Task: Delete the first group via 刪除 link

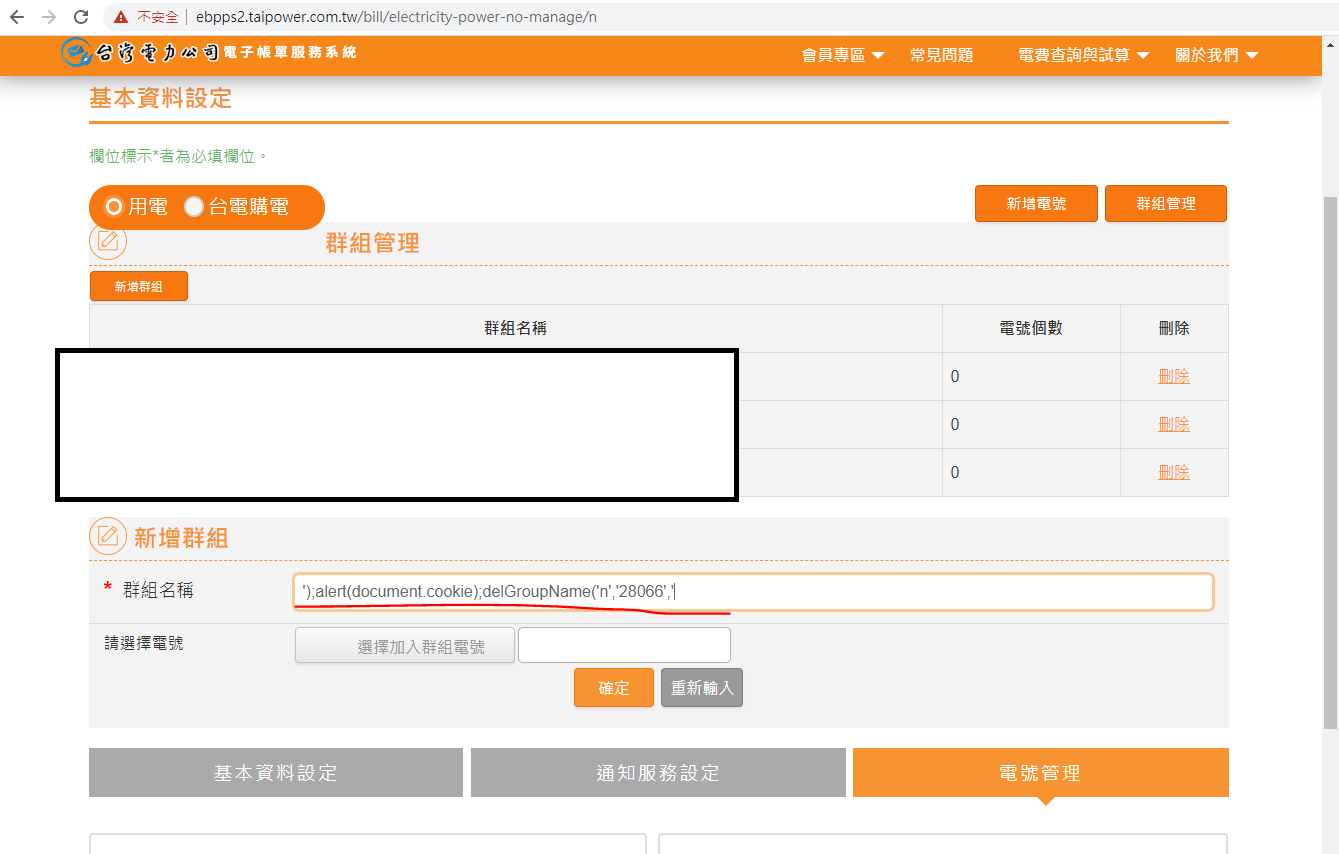Action: (1174, 377)
